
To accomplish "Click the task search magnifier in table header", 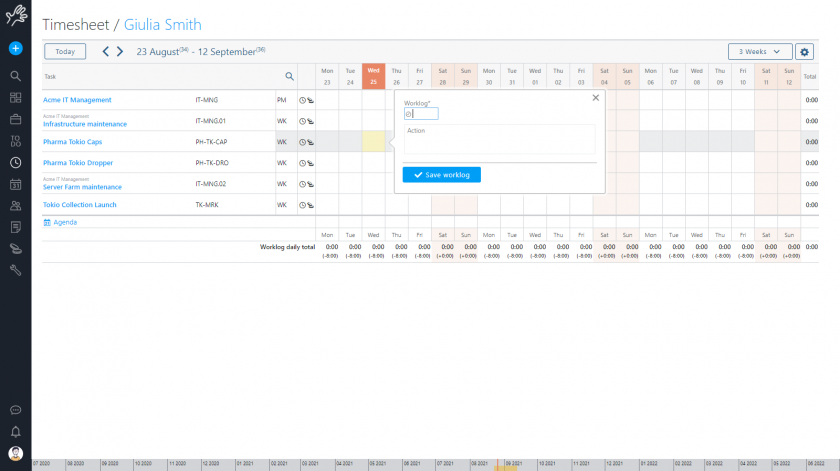I will (x=289, y=76).
